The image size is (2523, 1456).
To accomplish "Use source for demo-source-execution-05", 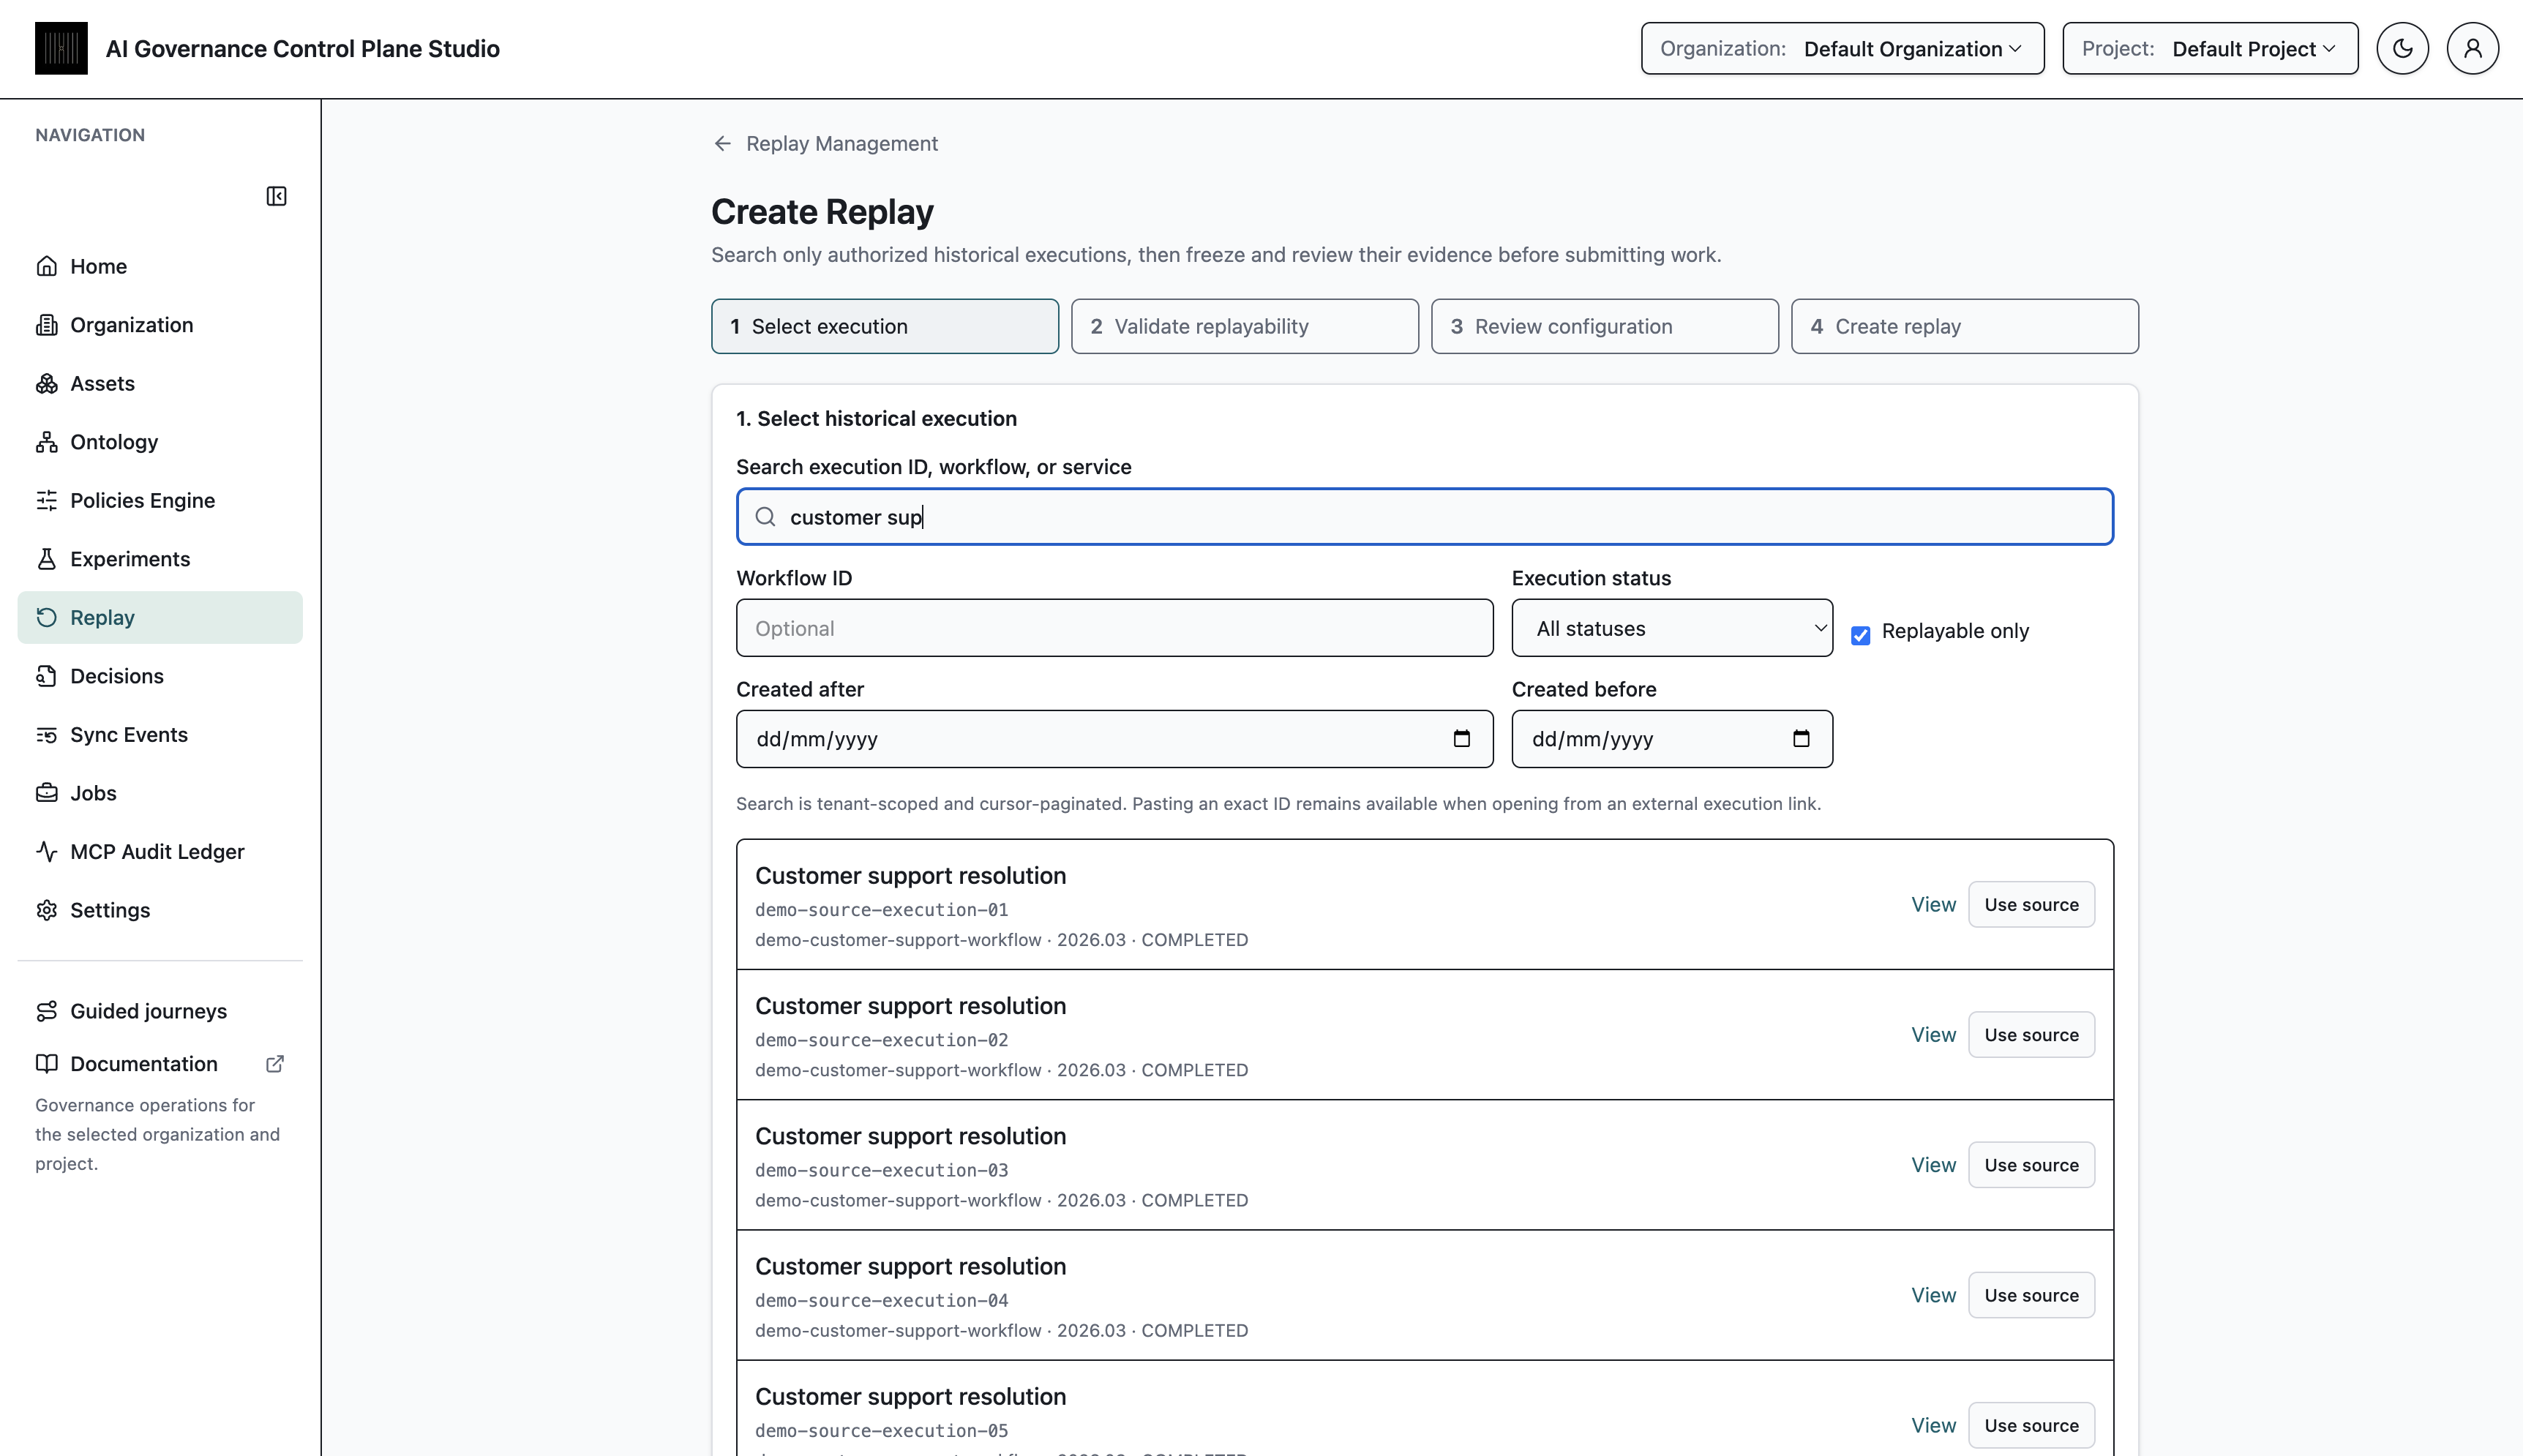I will pyautogui.click(x=2031, y=1426).
